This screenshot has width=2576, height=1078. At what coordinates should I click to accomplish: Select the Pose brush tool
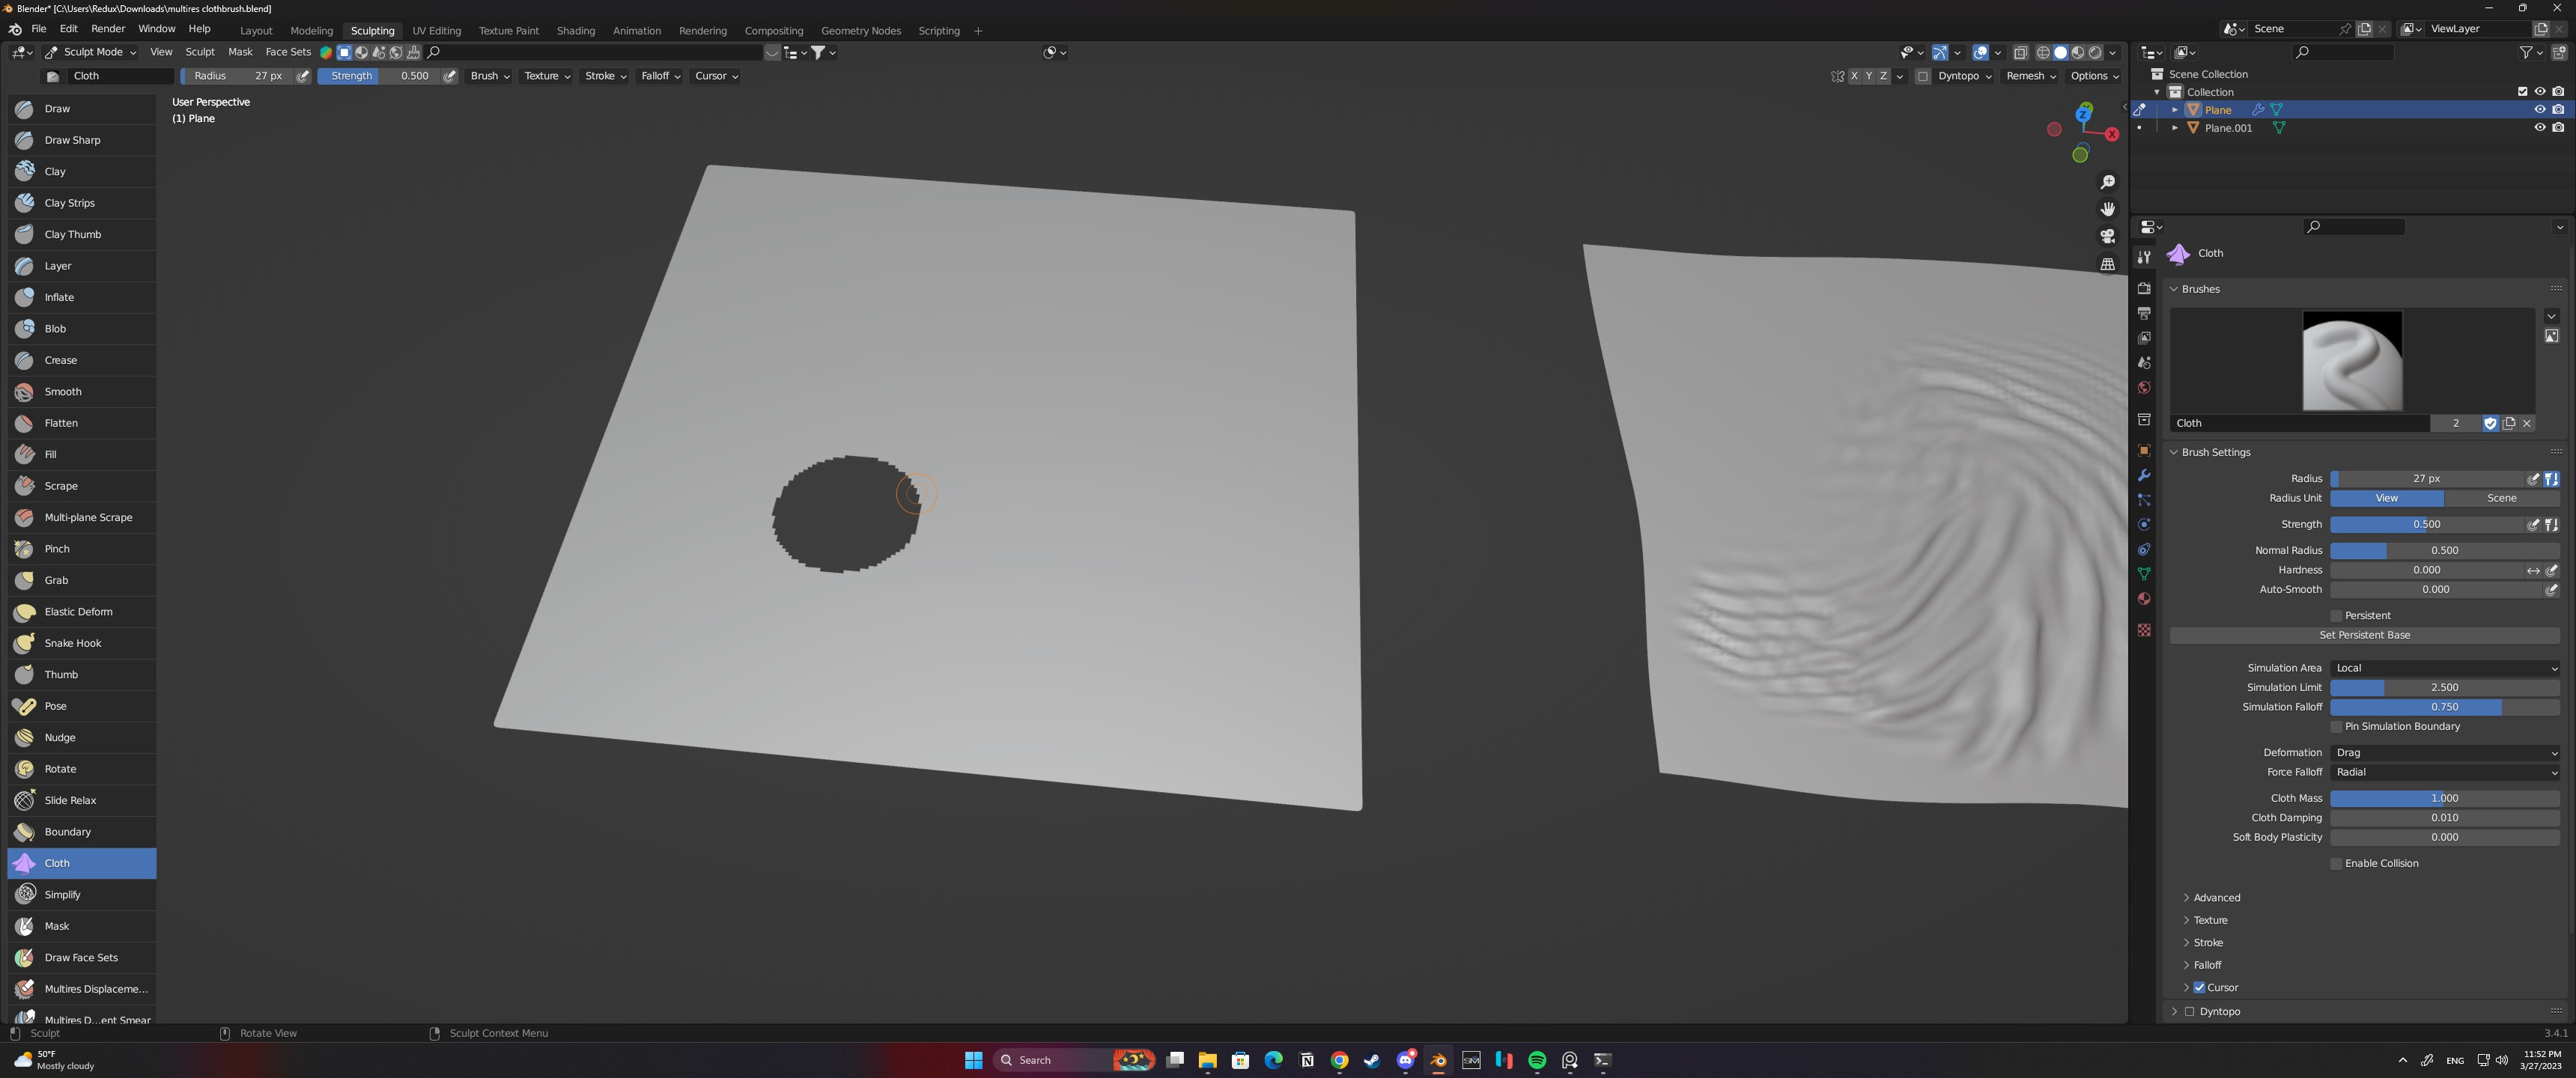point(82,706)
